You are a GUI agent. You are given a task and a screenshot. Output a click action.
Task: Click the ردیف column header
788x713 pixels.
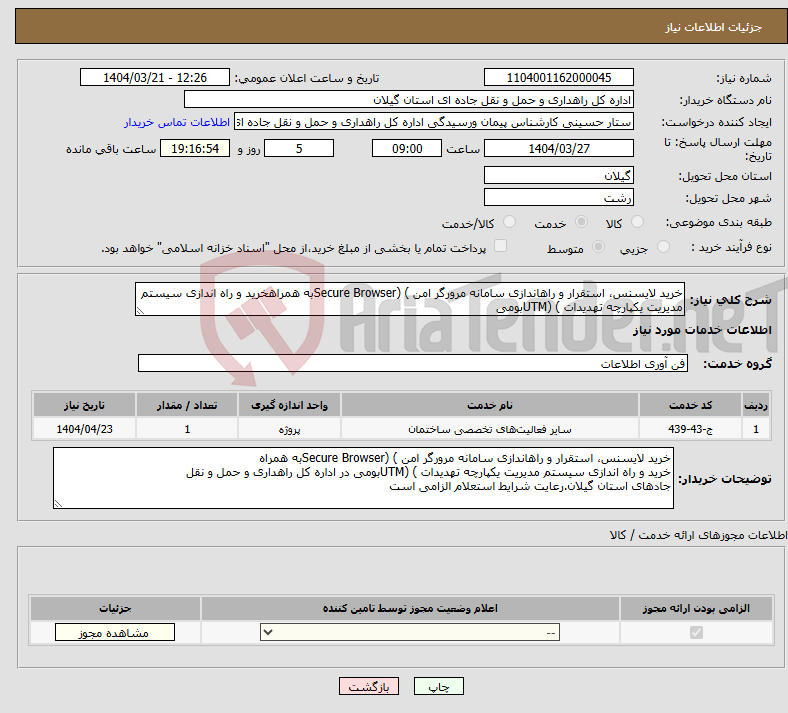(x=756, y=405)
